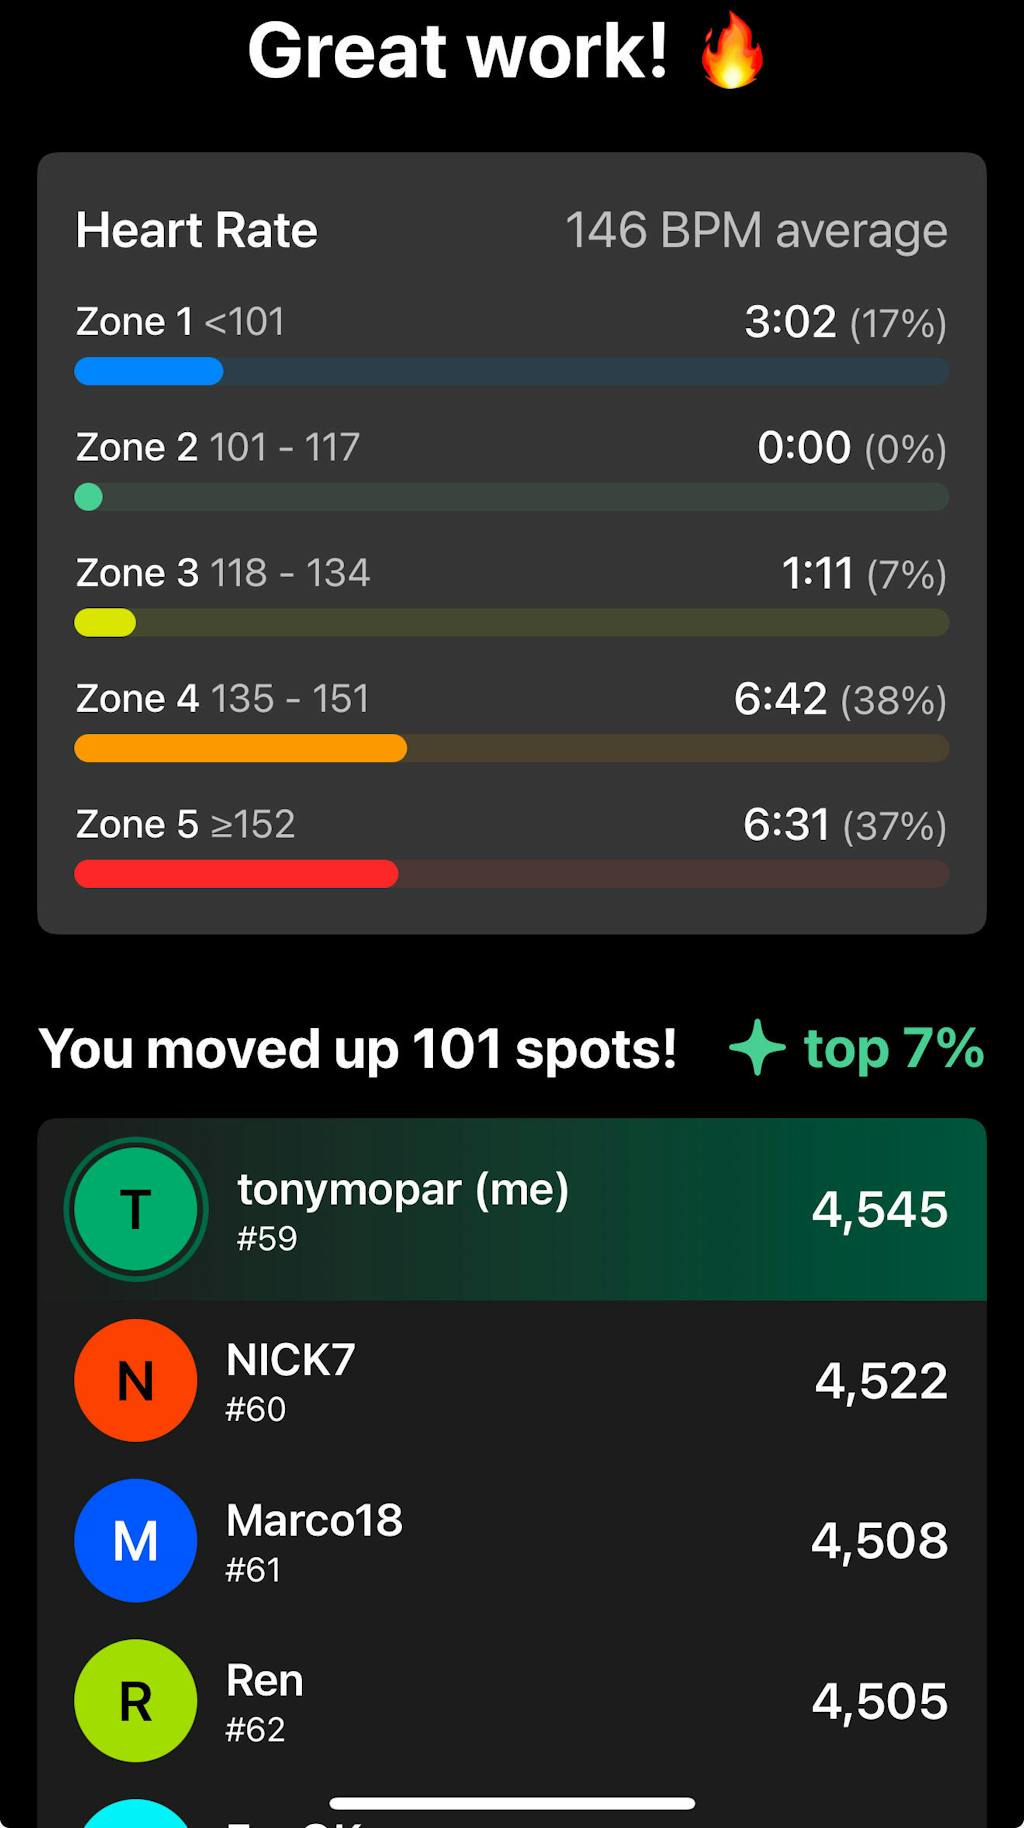Screen dimensions: 1024x1828
Task: Tap the top 7% ranking label
Action: coord(893,1048)
